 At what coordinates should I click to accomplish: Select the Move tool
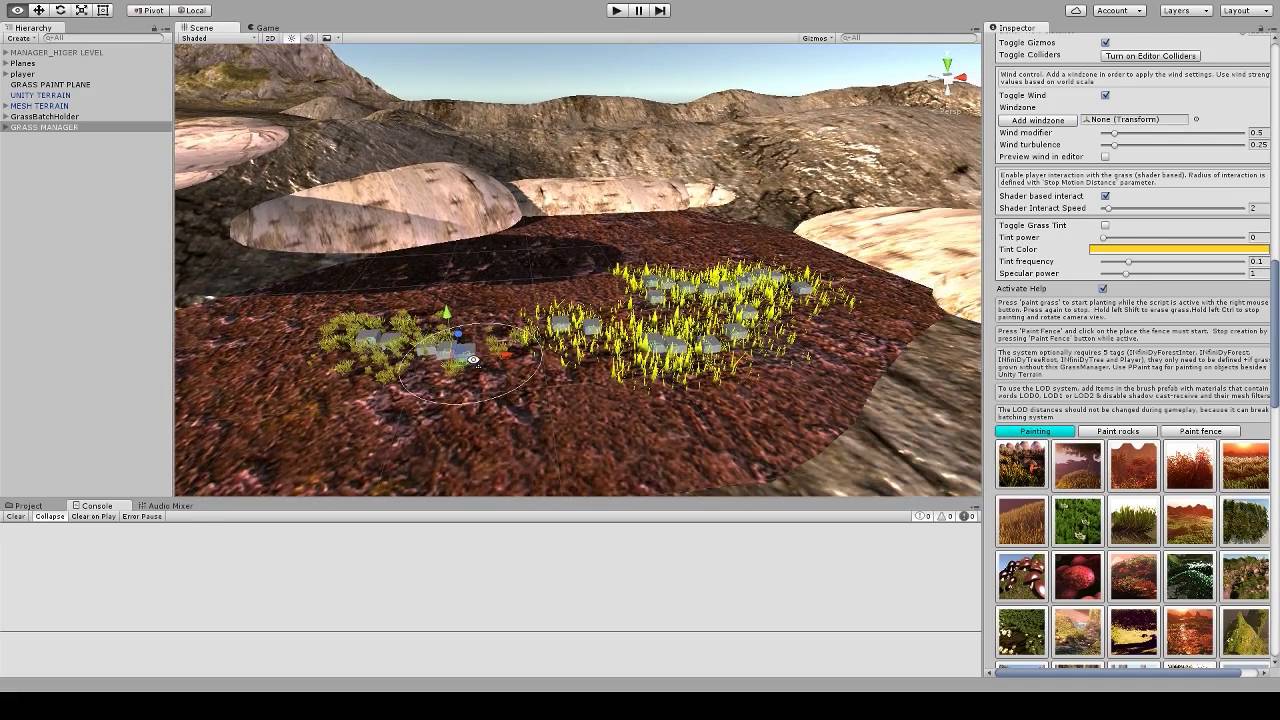[39, 10]
